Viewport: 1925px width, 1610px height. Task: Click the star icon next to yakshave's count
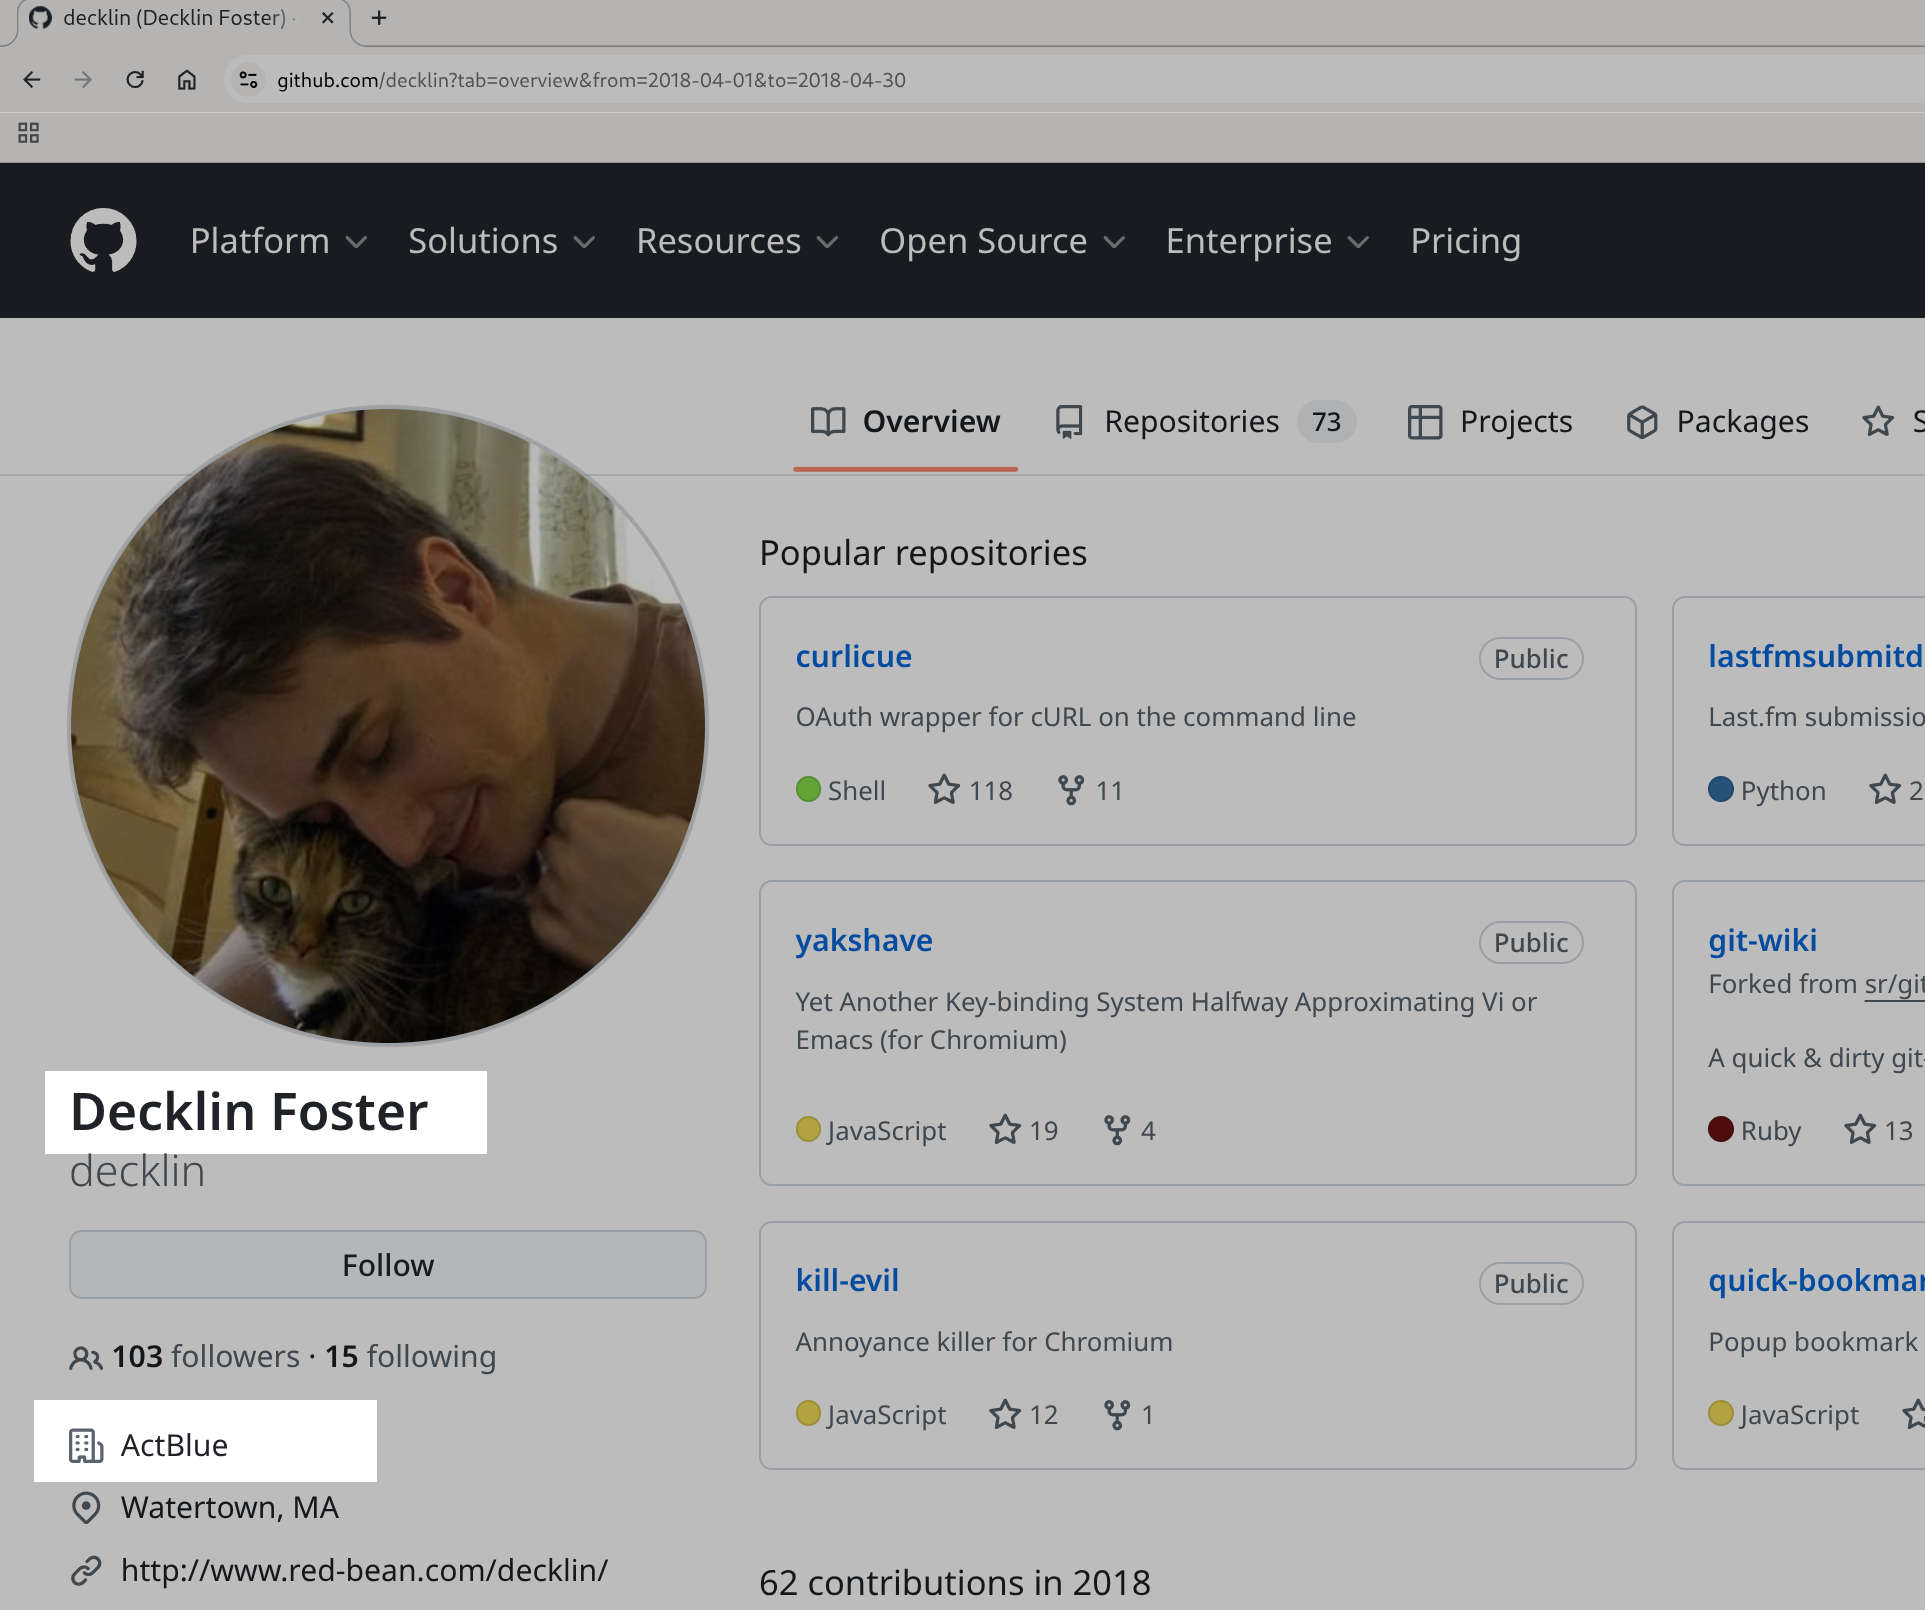(1004, 1130)
